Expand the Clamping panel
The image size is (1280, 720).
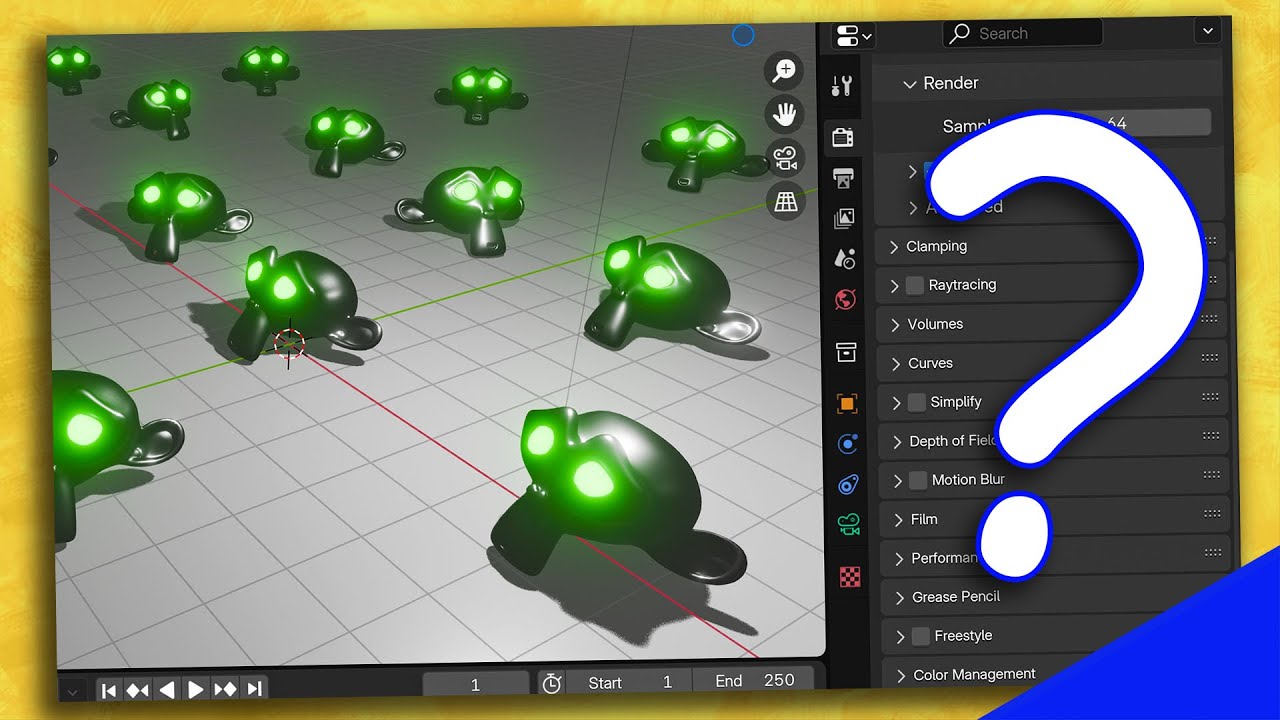[894, 247]
